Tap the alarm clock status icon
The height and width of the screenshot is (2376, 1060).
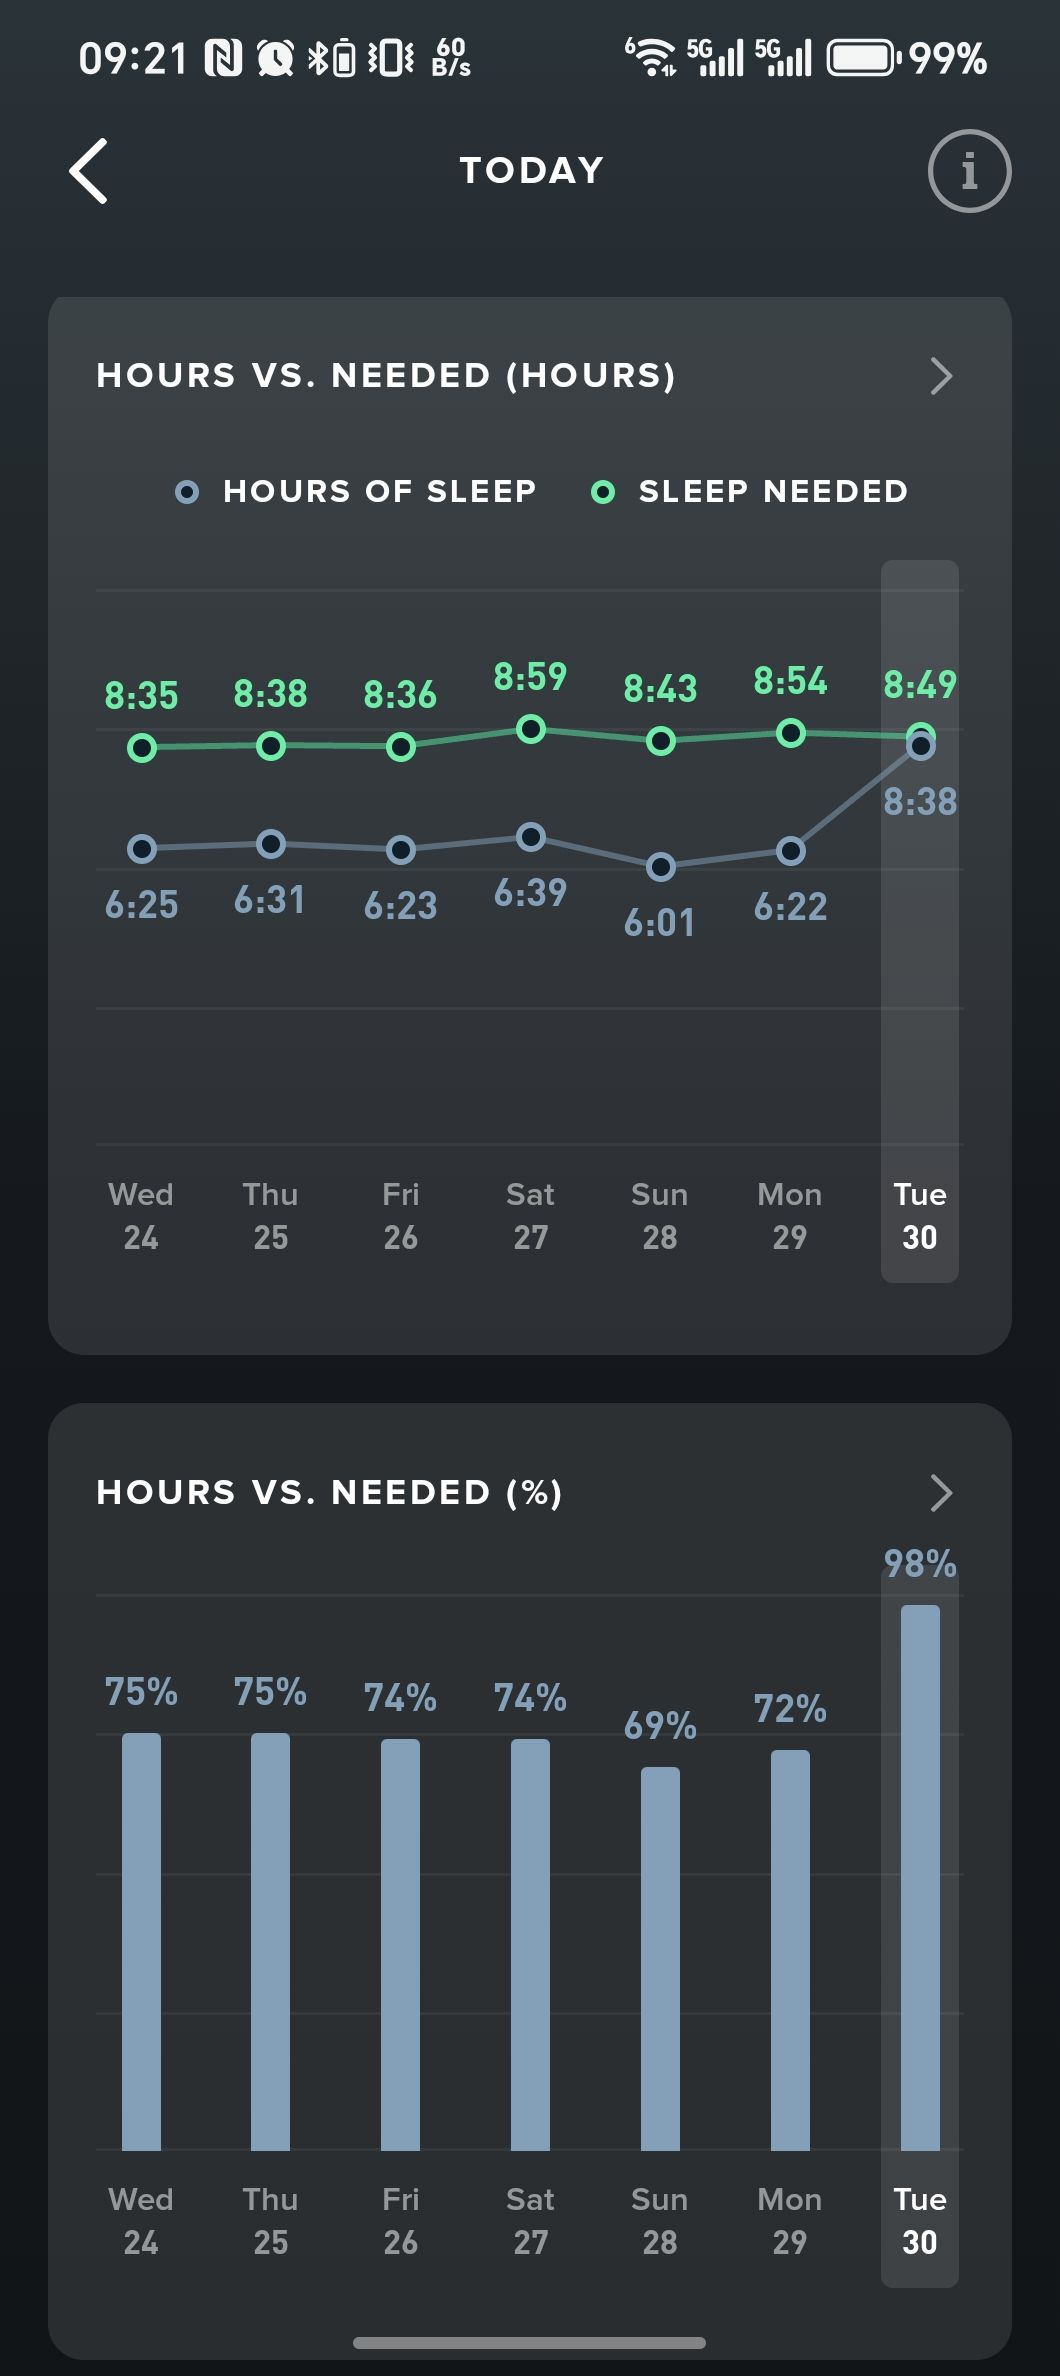[275, 58]
